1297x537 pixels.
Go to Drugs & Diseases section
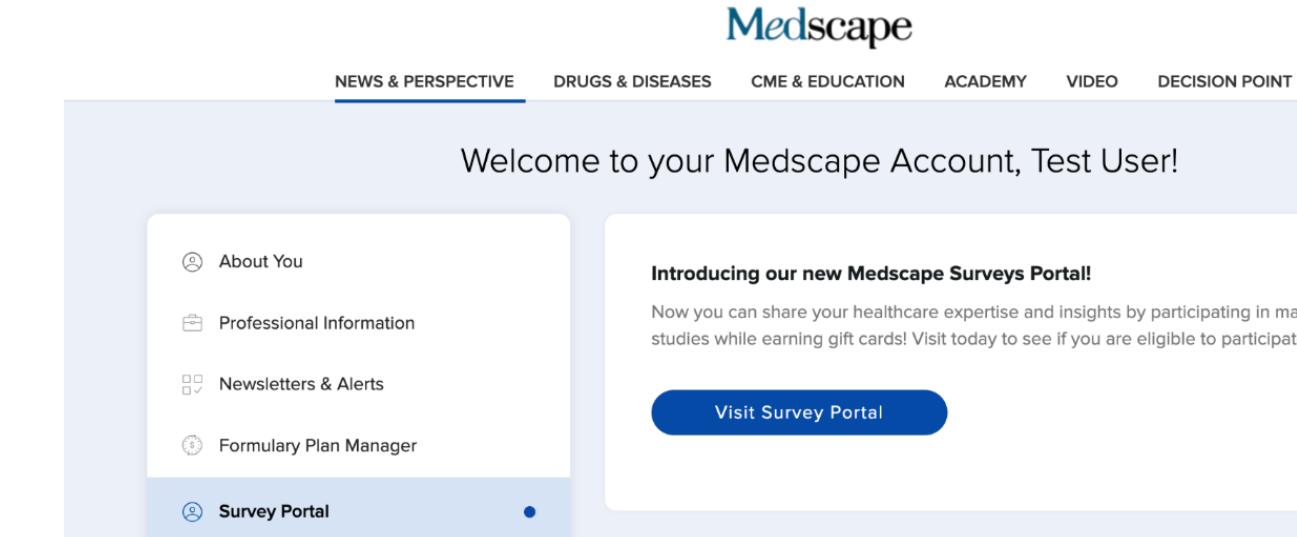click(632, 82)
